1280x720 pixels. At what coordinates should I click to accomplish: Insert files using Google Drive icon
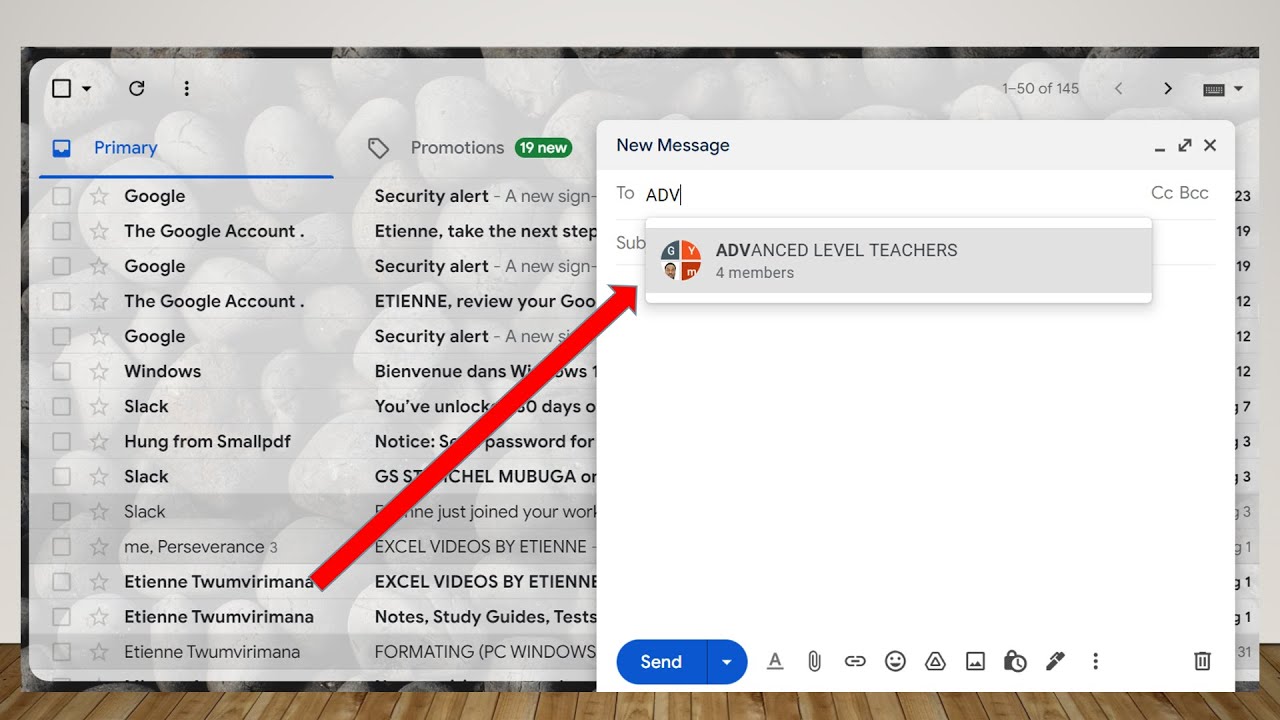935,661
